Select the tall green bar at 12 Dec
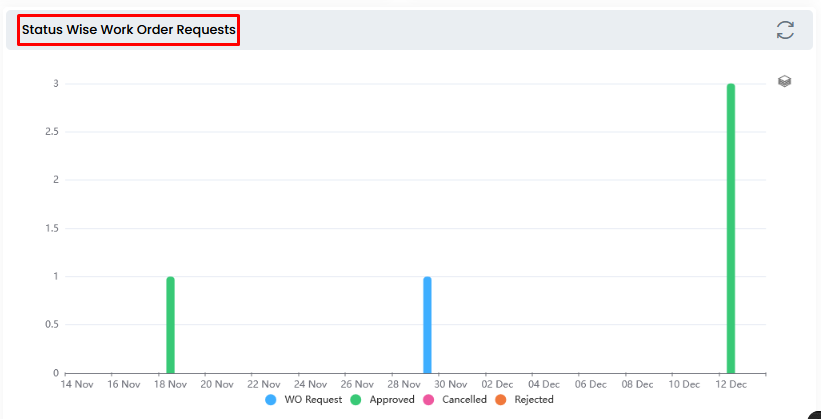Image resolution: width=821 pixels, height=419 pixels. tap(731, 228)
